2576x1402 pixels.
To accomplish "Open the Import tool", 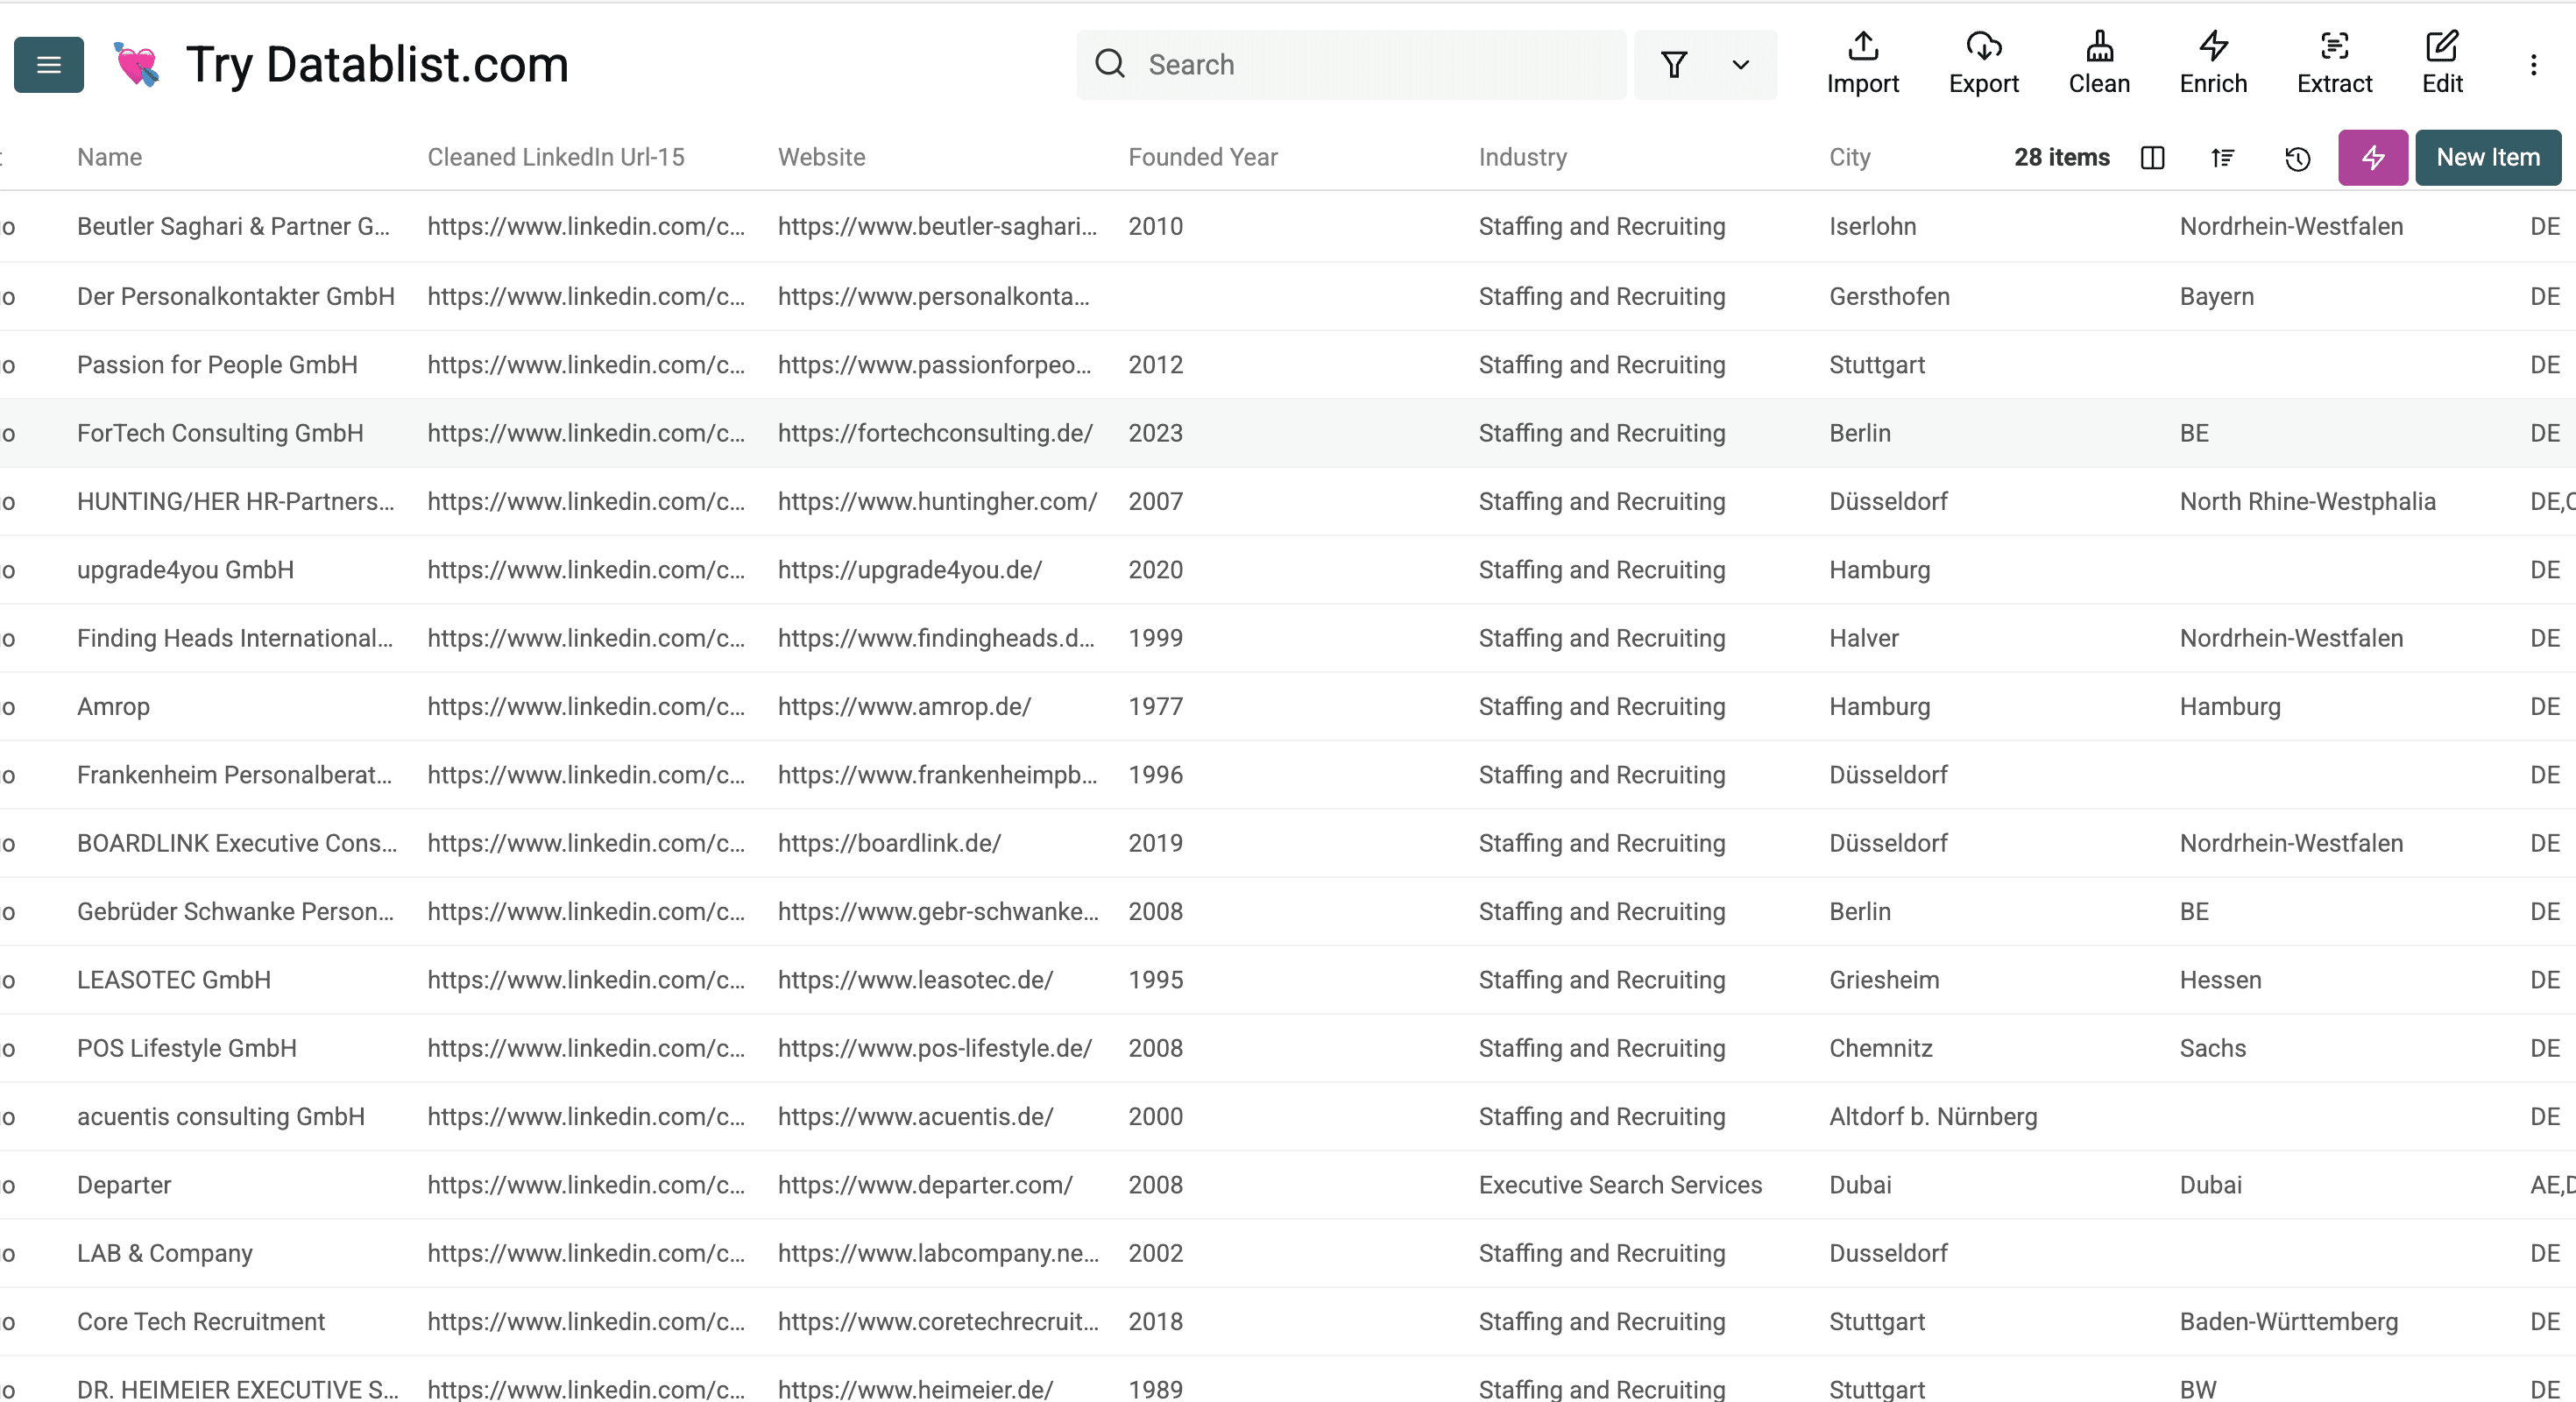I will point(1862,63).
